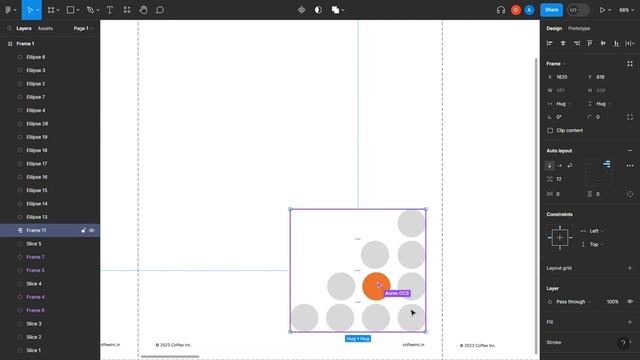640x360 pixels.
Task: Open Frame type dropdown in Design panel
Action: 556,64
